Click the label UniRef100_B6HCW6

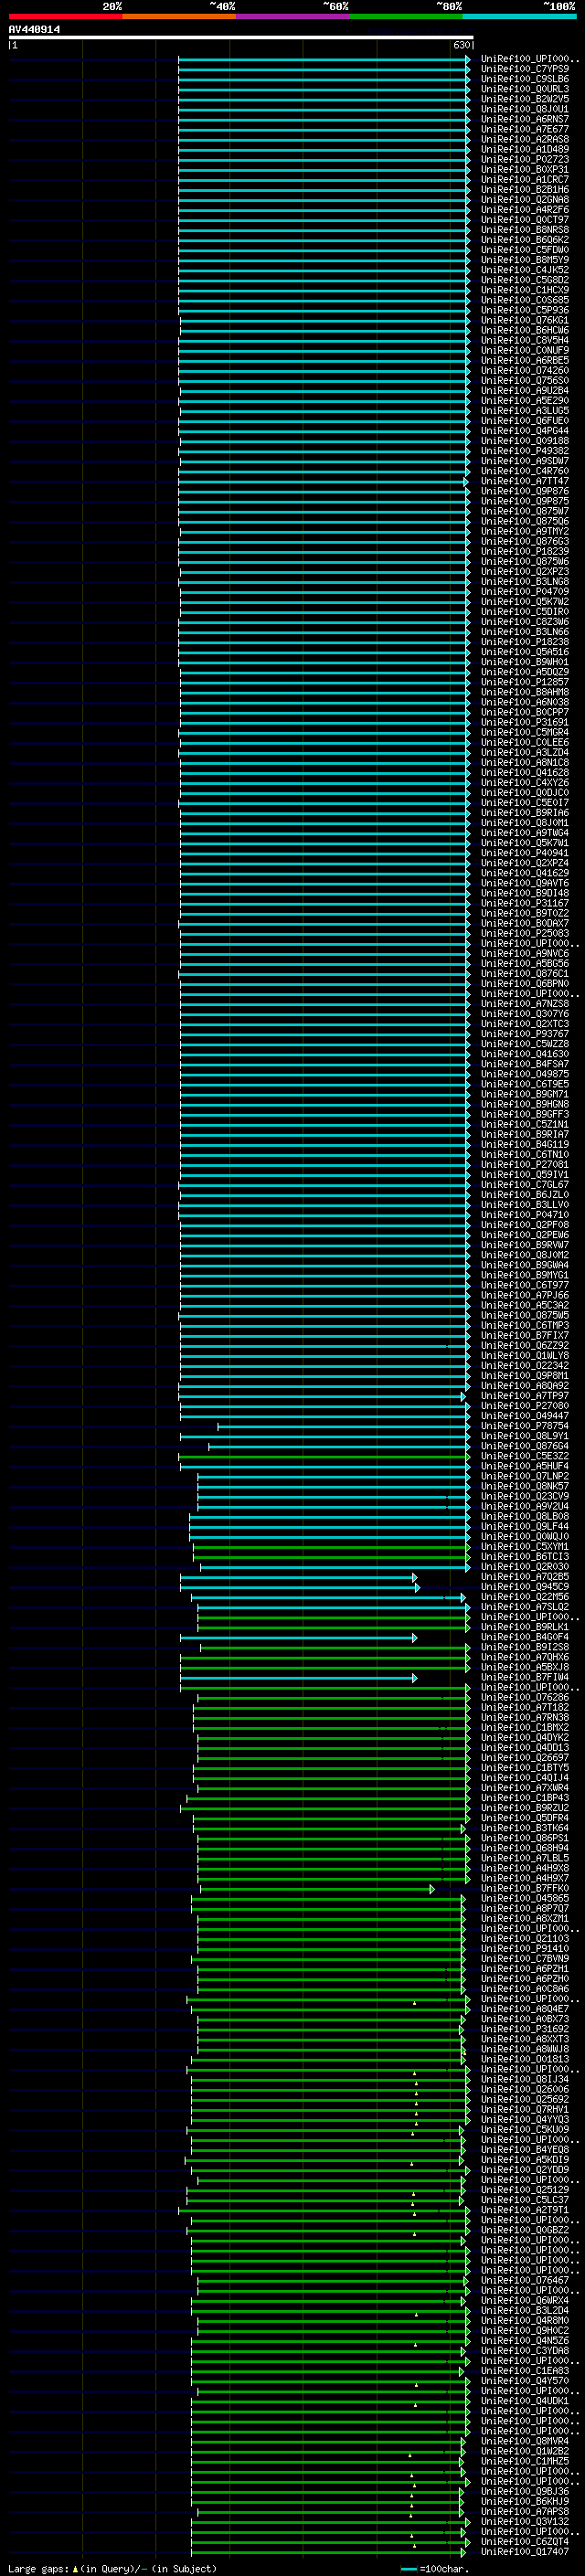pos(525,330)
